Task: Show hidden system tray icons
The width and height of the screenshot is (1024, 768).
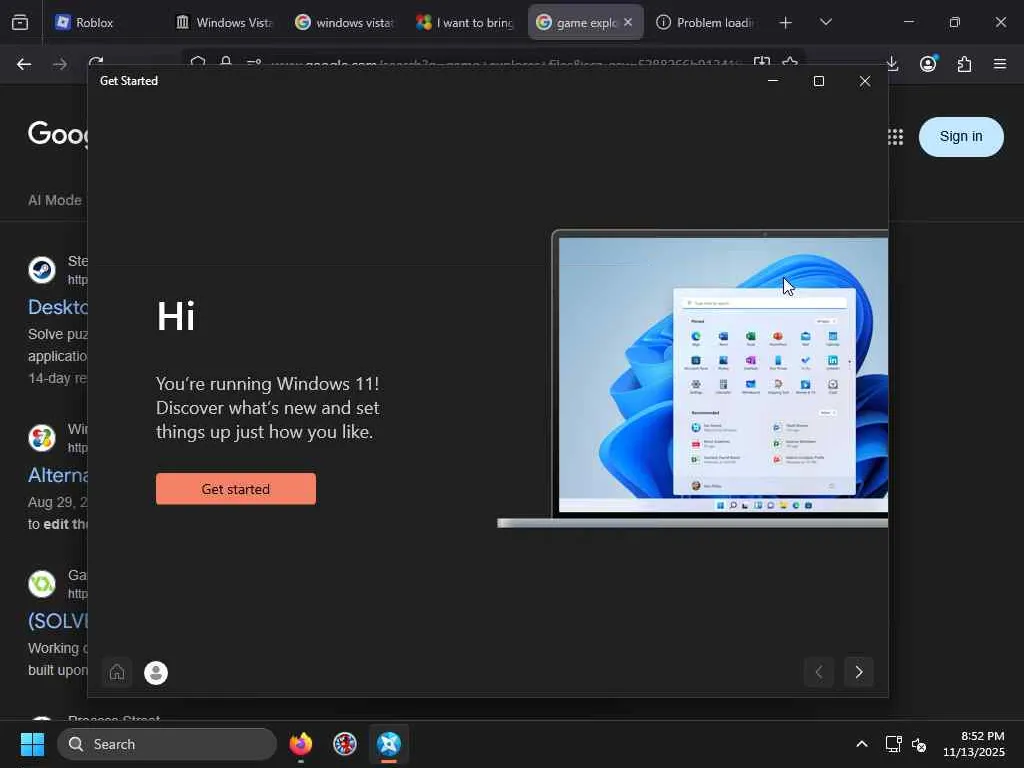Action: coord(862,744)
